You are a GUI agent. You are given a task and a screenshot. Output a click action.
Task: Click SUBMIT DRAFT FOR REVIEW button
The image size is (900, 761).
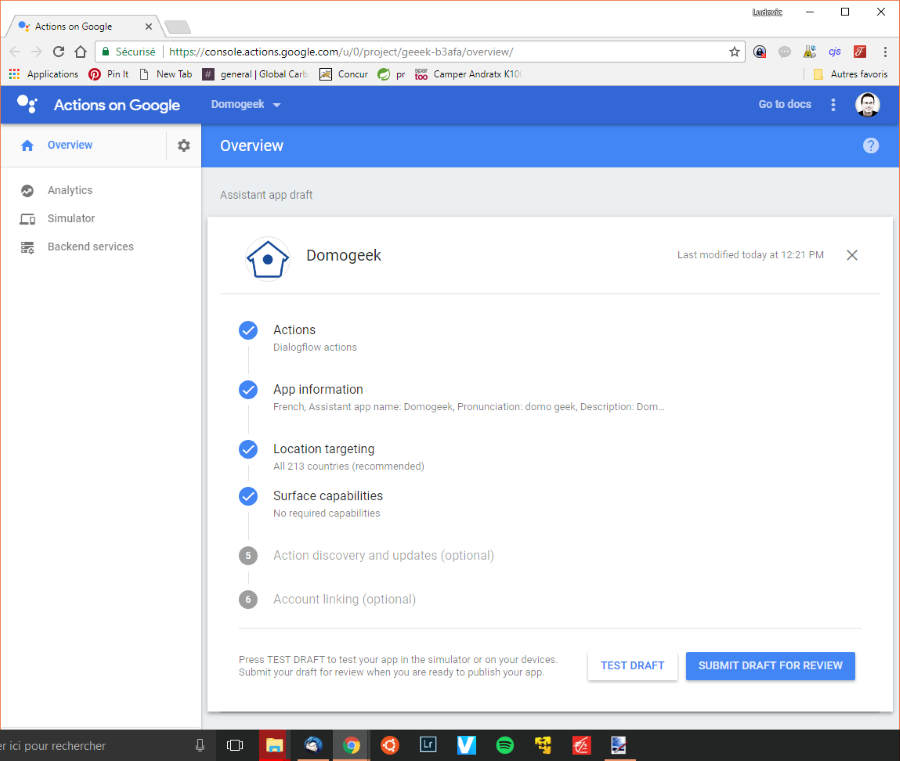point(770,666)
